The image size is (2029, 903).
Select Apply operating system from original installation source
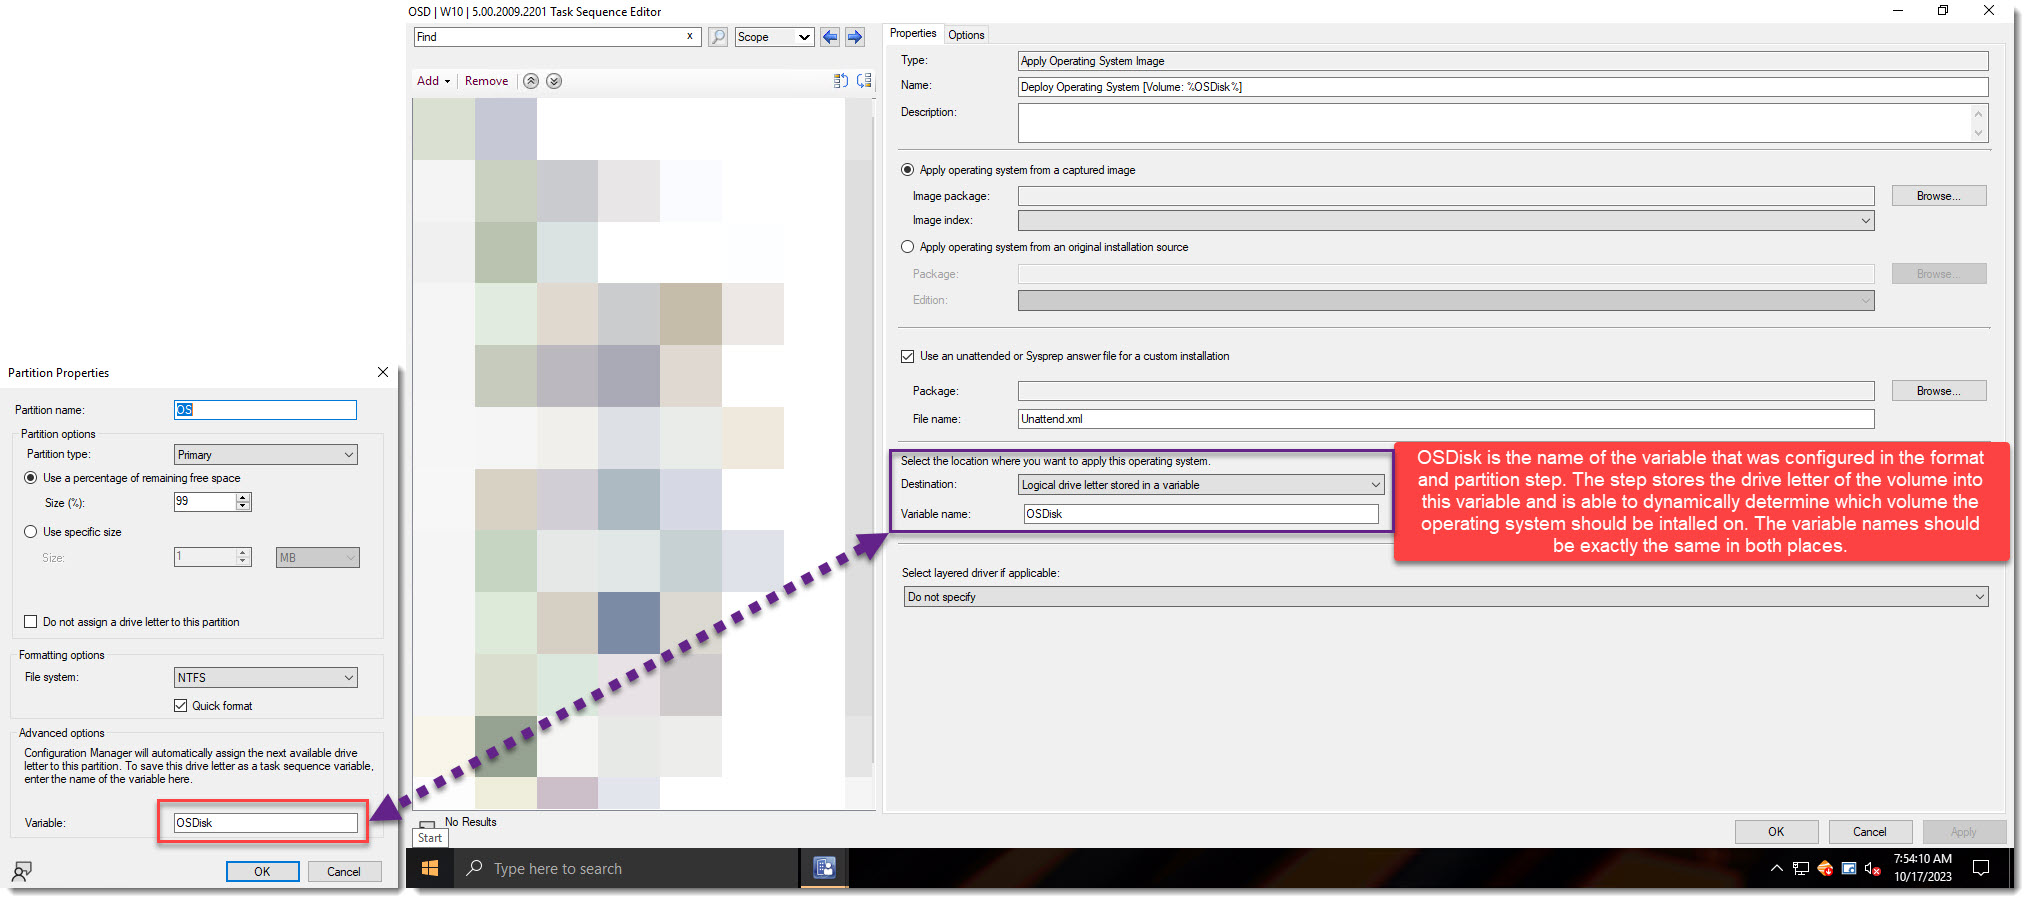[x=907, y=247]
